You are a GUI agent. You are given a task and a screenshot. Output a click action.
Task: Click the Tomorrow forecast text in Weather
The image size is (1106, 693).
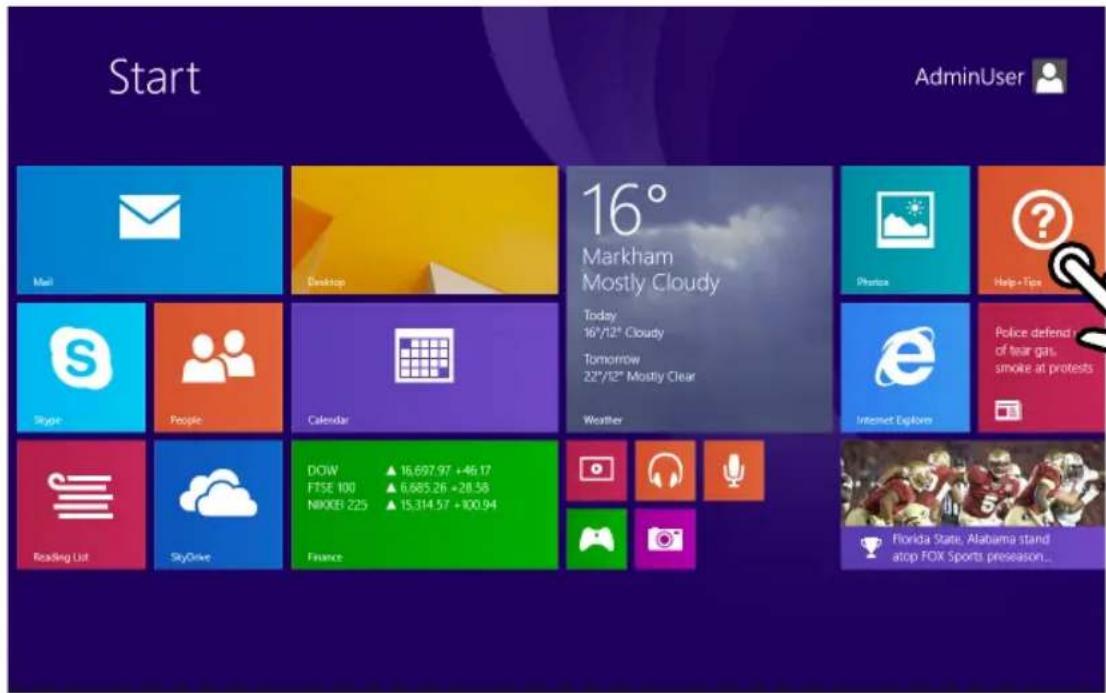(x=638, y=368)
